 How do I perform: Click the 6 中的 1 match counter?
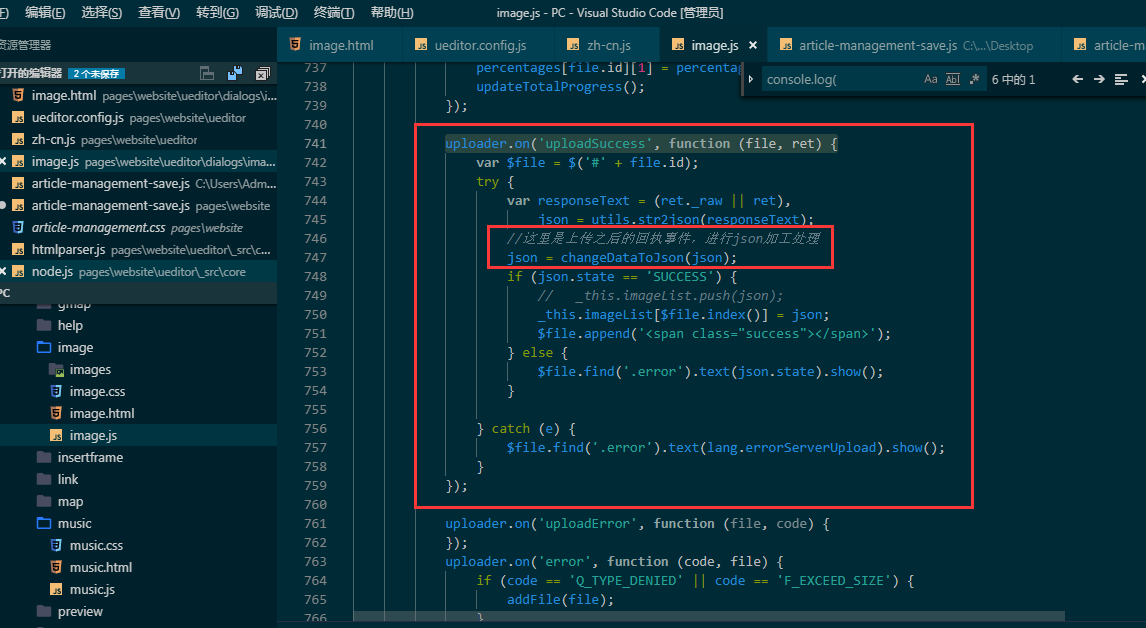click(x=1013, y=80)
